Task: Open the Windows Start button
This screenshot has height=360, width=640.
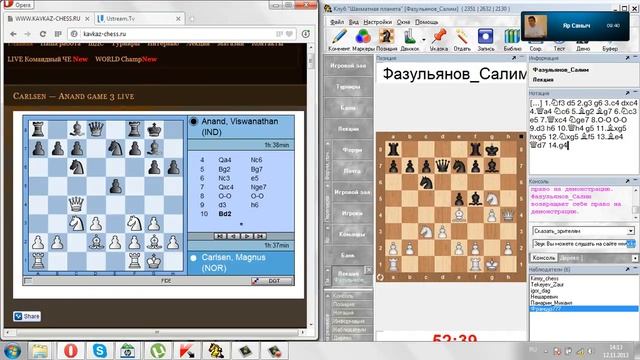Action: (12, 351)
